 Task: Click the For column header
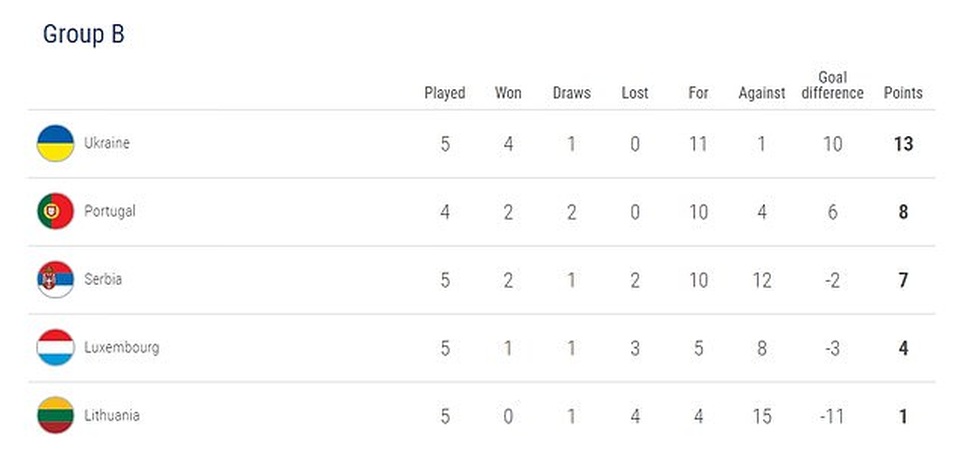(x=698, y=93)
